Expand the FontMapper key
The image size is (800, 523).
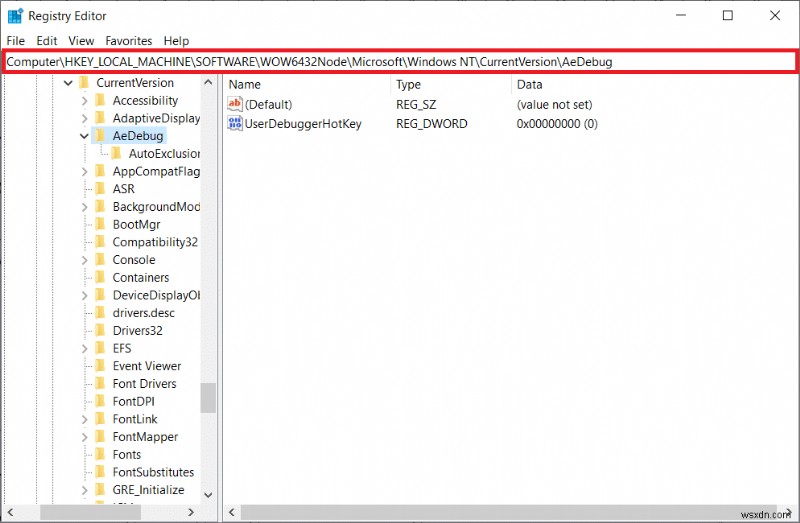(84, 437)
